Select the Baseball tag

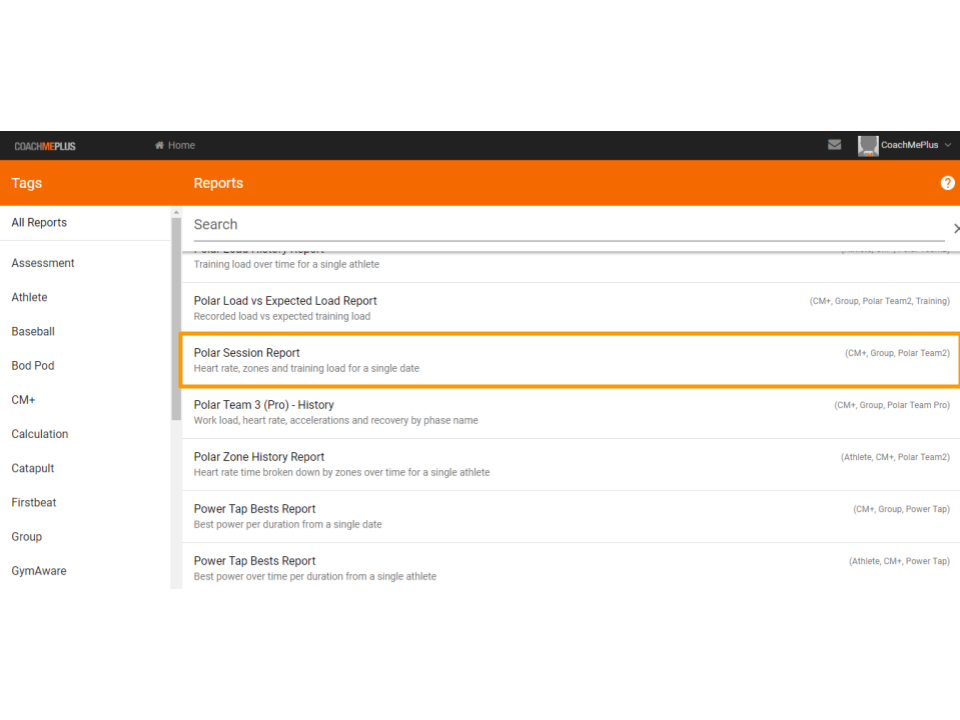(x=33, y=331)
